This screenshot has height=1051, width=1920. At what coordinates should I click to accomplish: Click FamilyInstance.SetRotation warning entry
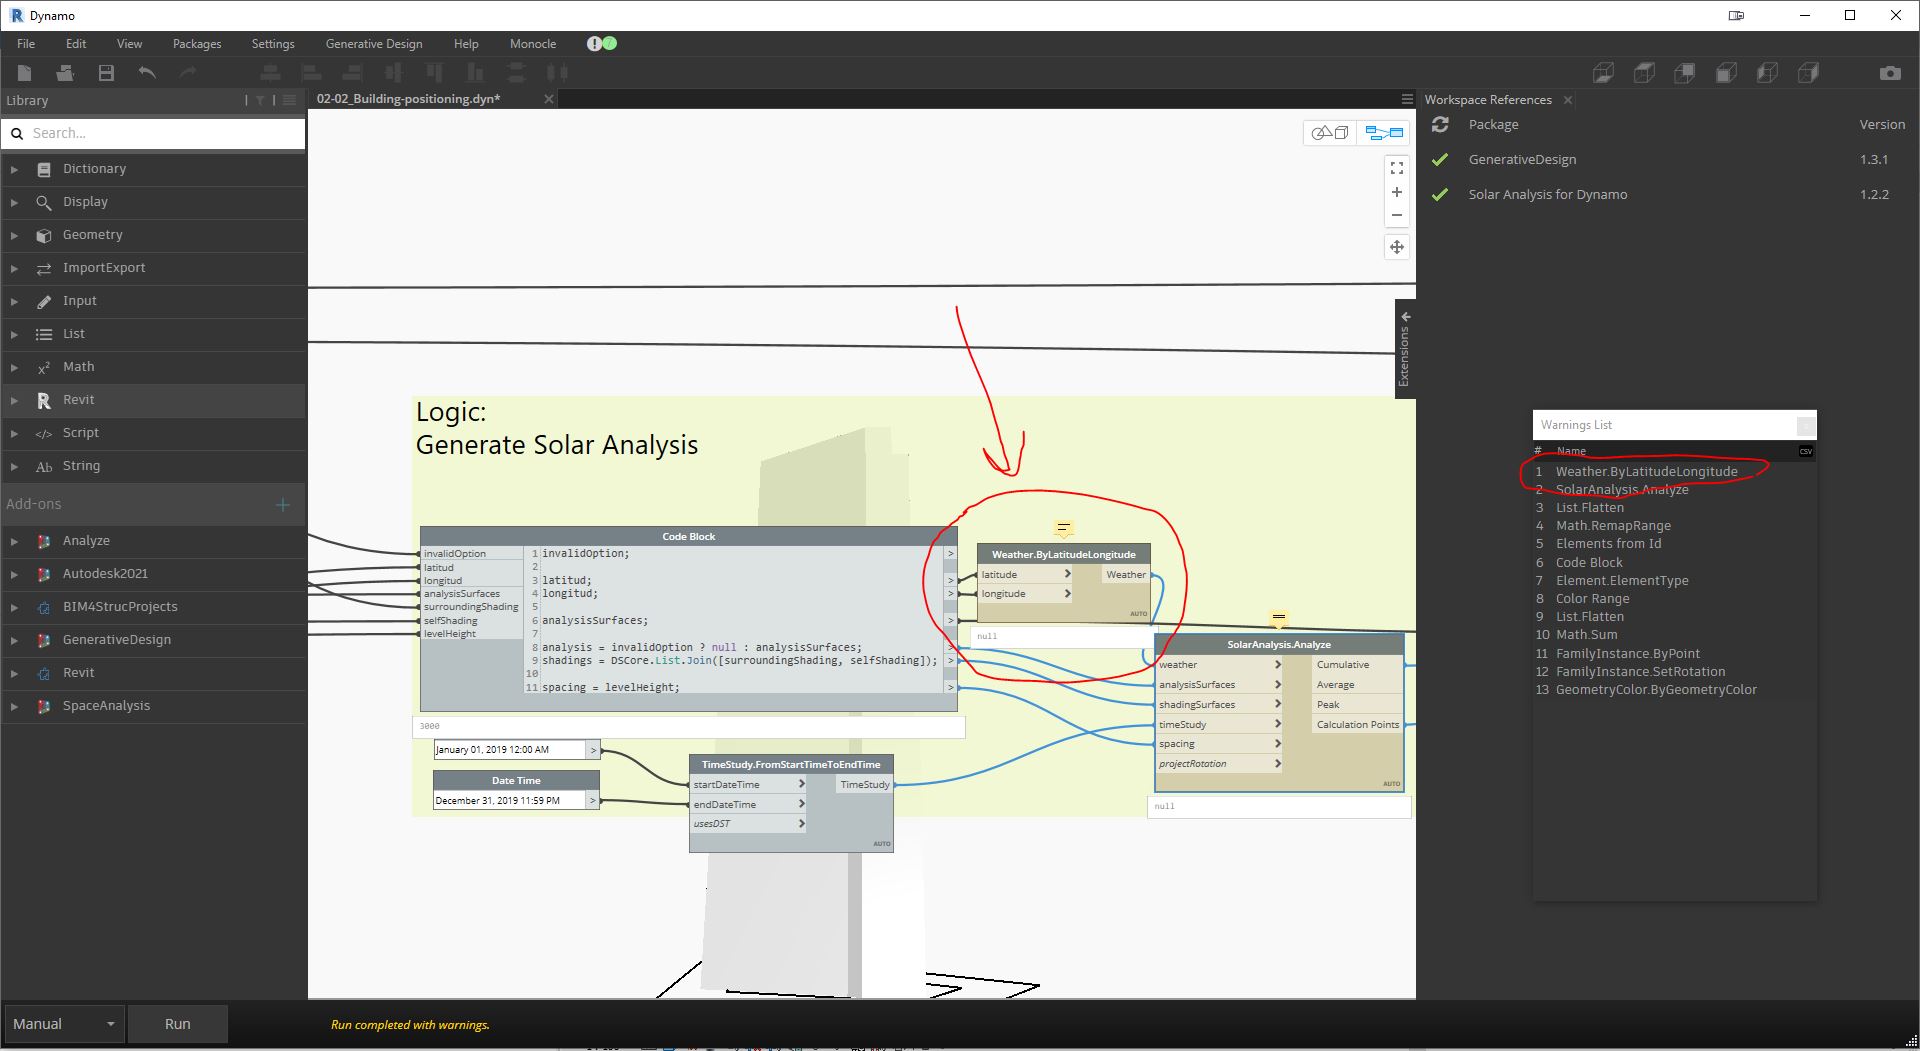point(1640,672)
